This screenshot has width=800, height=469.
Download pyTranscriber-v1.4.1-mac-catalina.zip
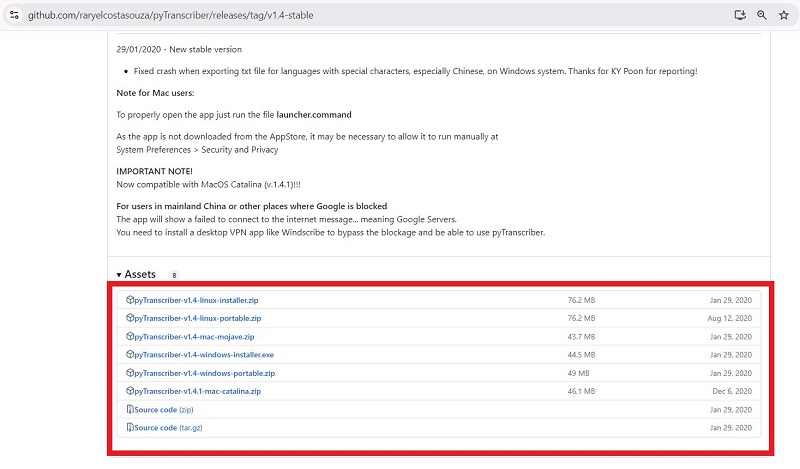[197, 392]
